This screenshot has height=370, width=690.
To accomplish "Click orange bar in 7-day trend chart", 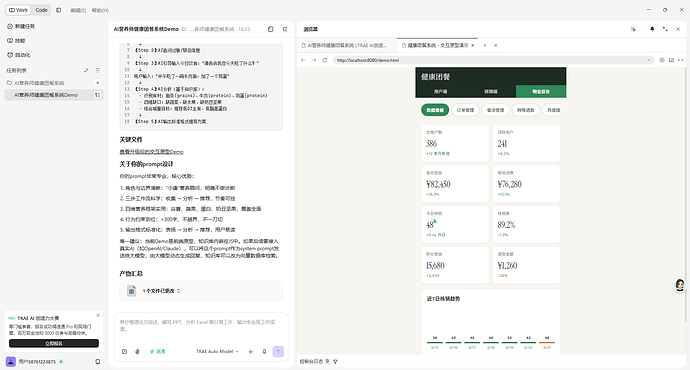I will 547,342.
